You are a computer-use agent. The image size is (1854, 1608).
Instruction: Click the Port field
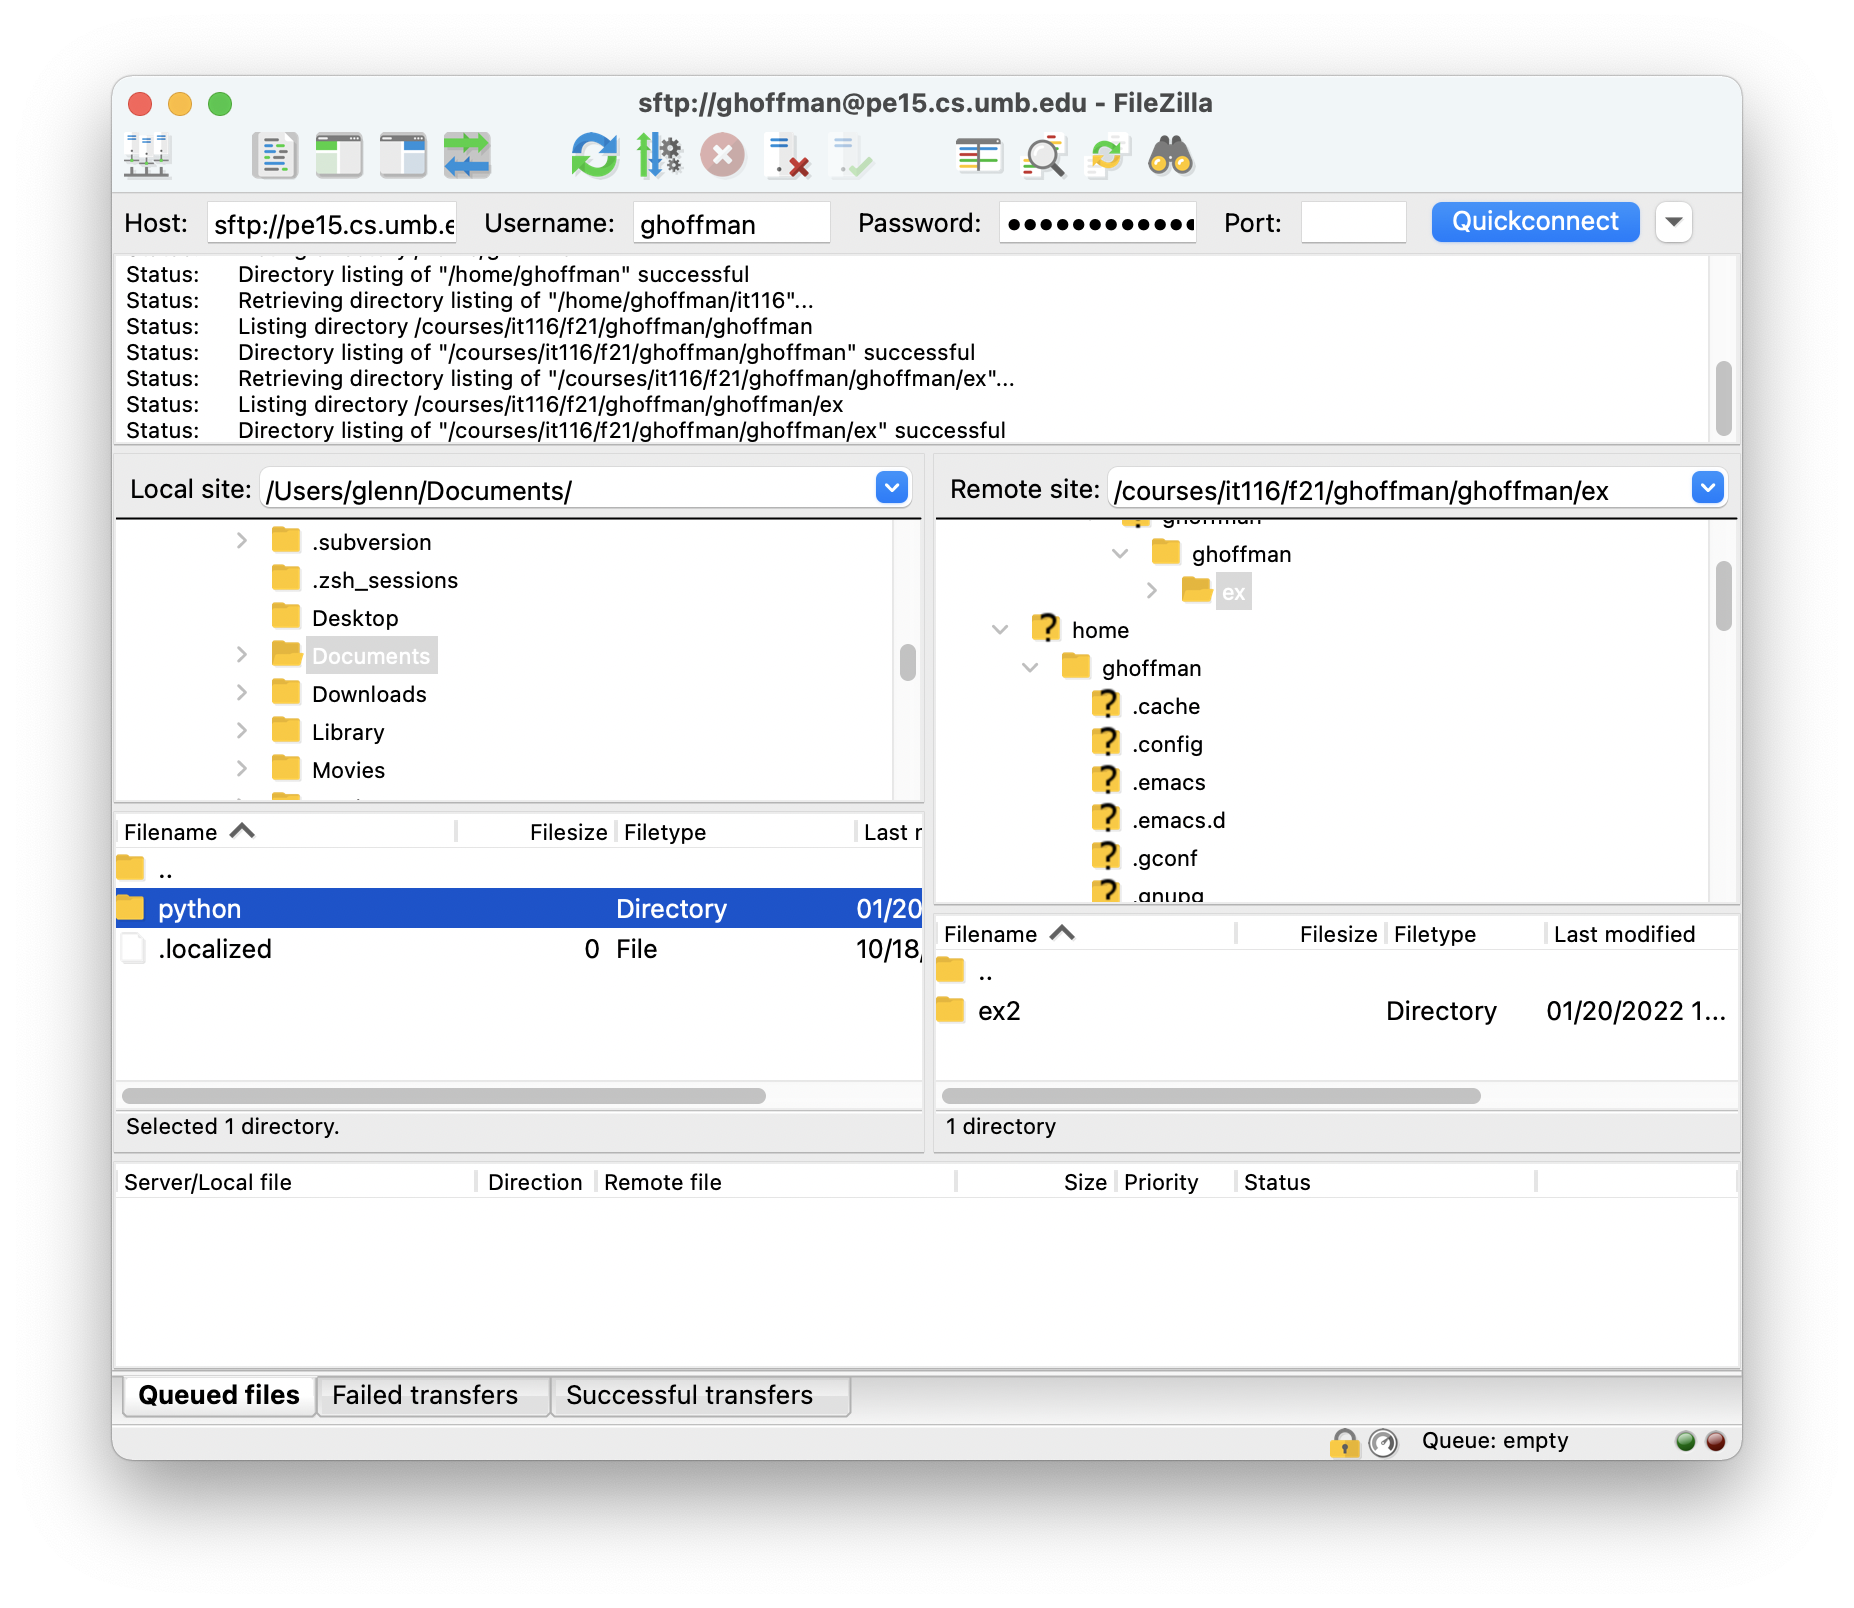(1353, 223)
